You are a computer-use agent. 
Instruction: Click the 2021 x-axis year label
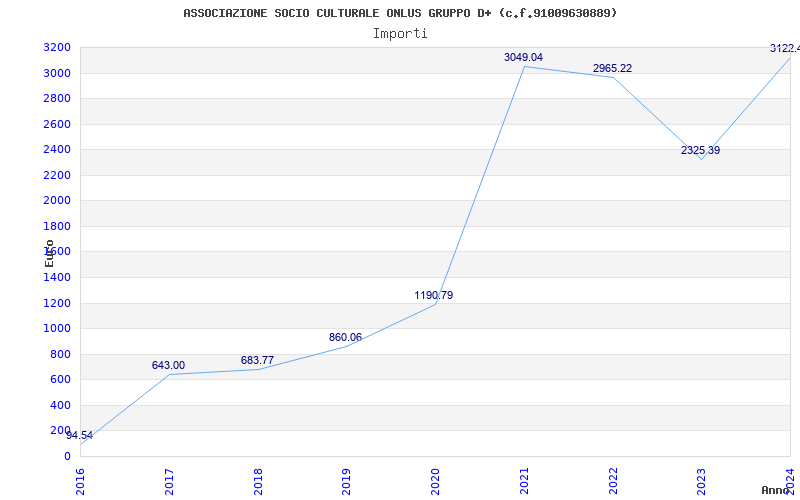[524, 481]
